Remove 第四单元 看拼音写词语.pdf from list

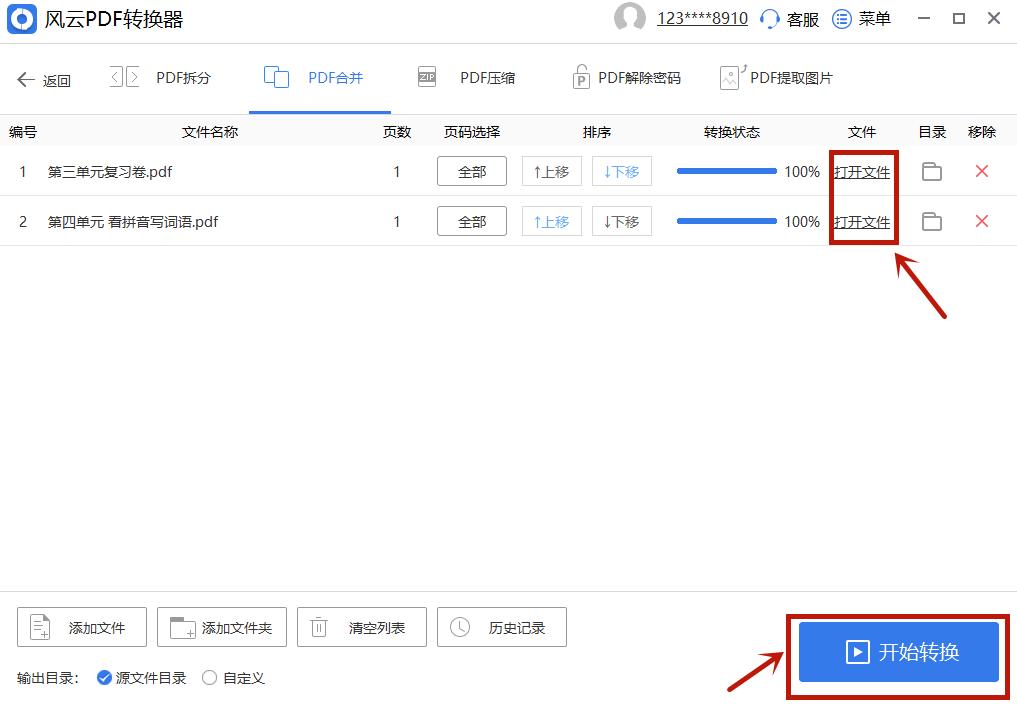[981, 221]
